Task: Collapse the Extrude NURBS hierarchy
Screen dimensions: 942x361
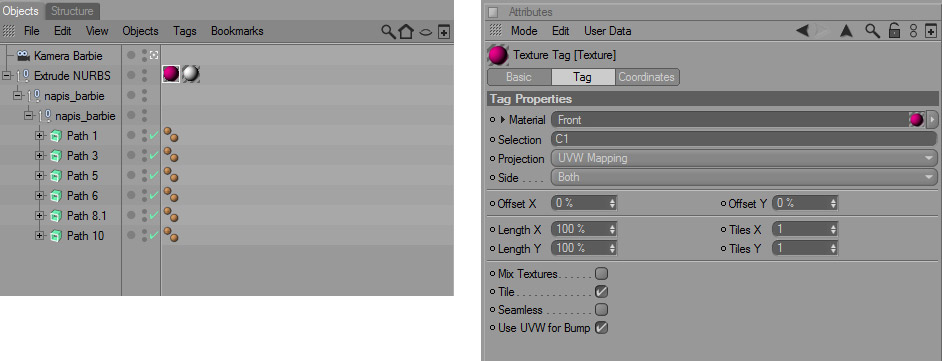Action: tap(7, 76)
